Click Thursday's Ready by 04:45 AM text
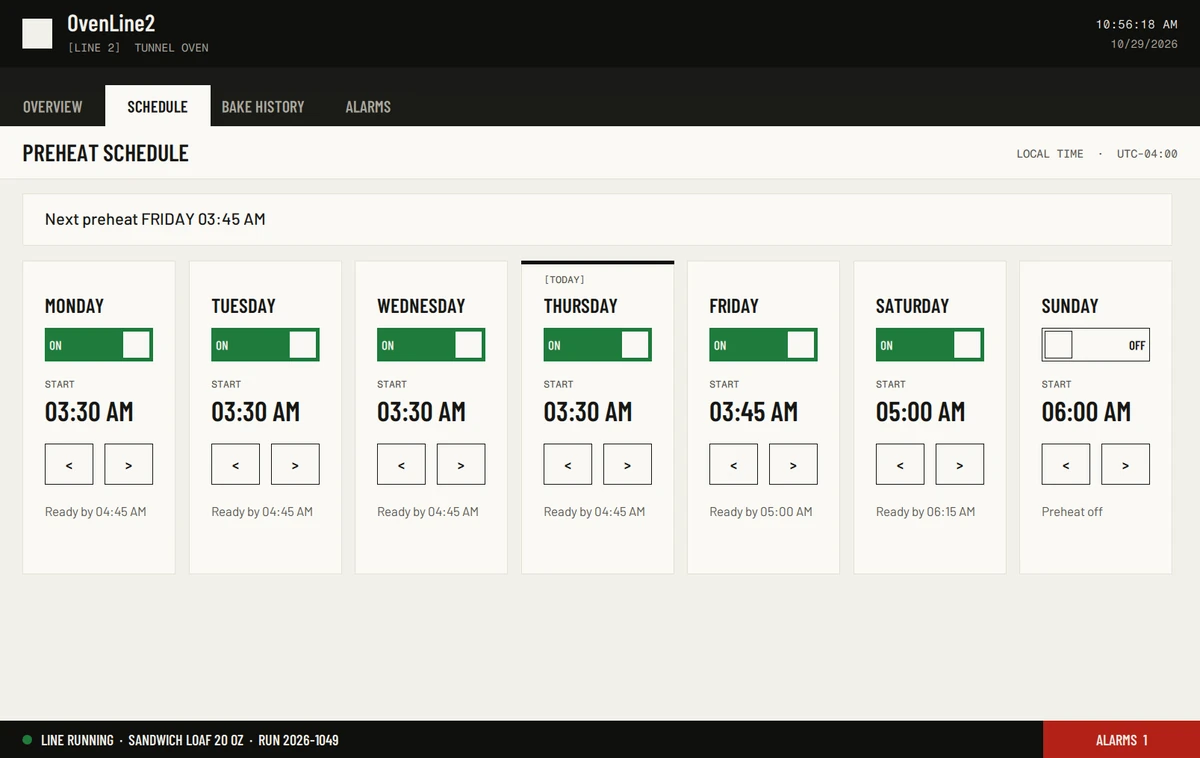The image size is (1200, 758). click(594, 512)
